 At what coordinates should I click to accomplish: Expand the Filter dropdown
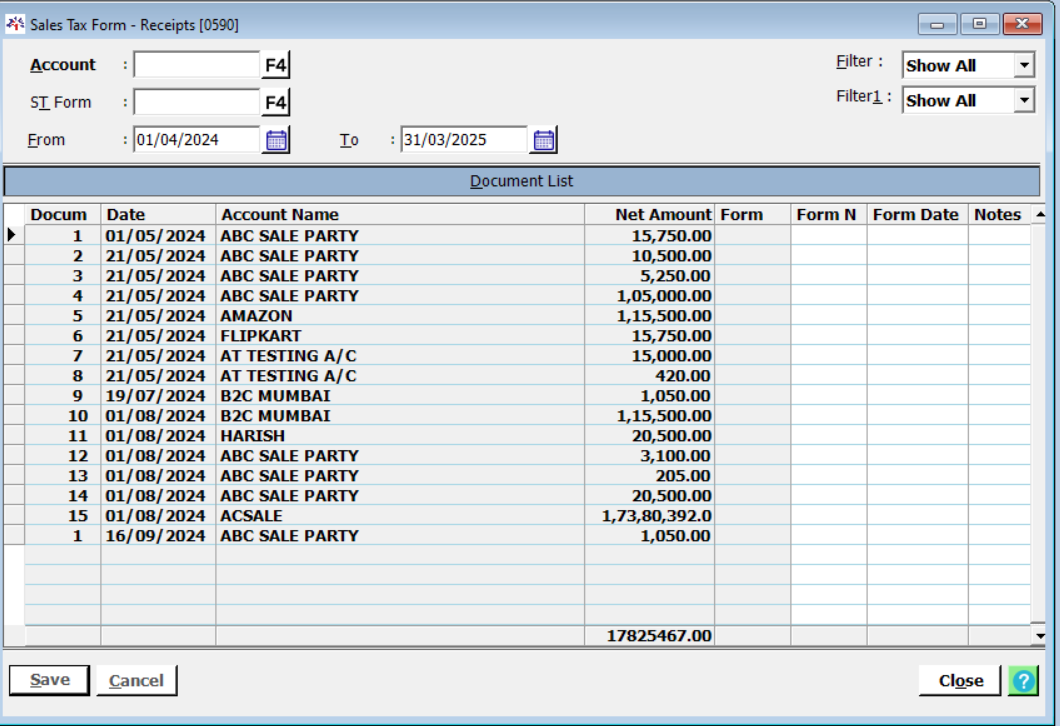(1023, 66)
